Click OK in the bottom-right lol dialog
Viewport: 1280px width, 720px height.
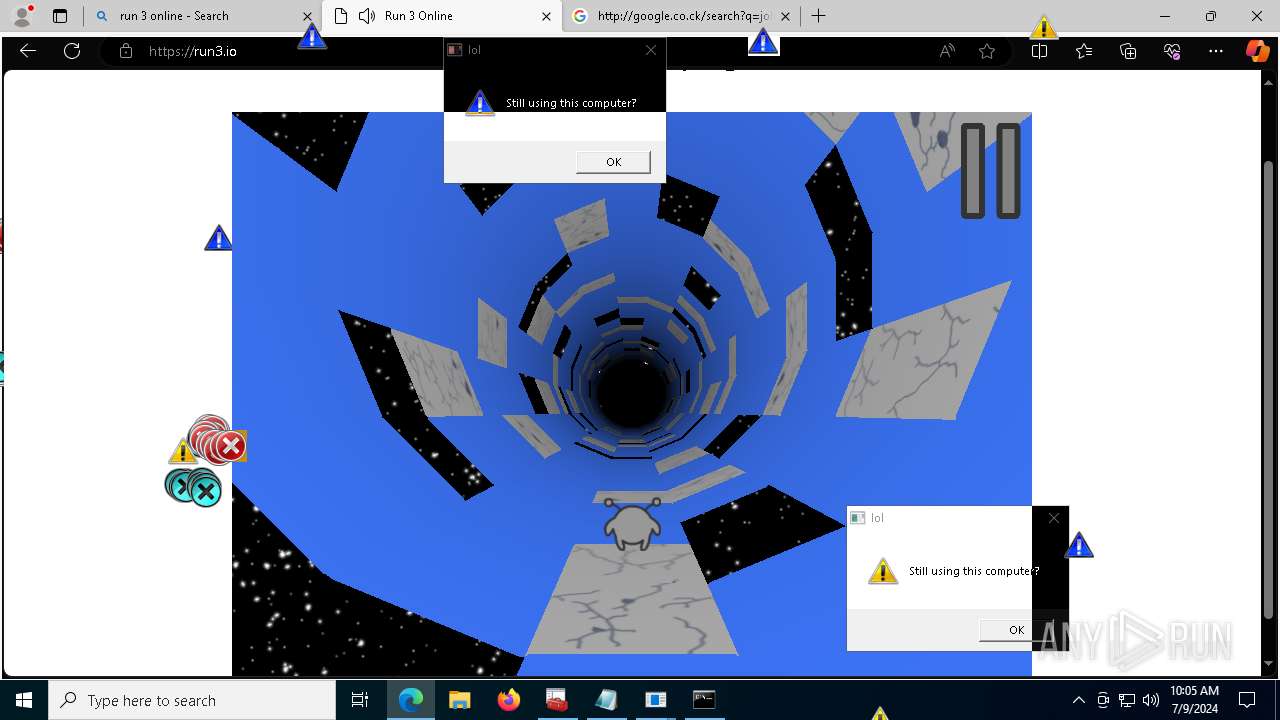[1016, 629]
